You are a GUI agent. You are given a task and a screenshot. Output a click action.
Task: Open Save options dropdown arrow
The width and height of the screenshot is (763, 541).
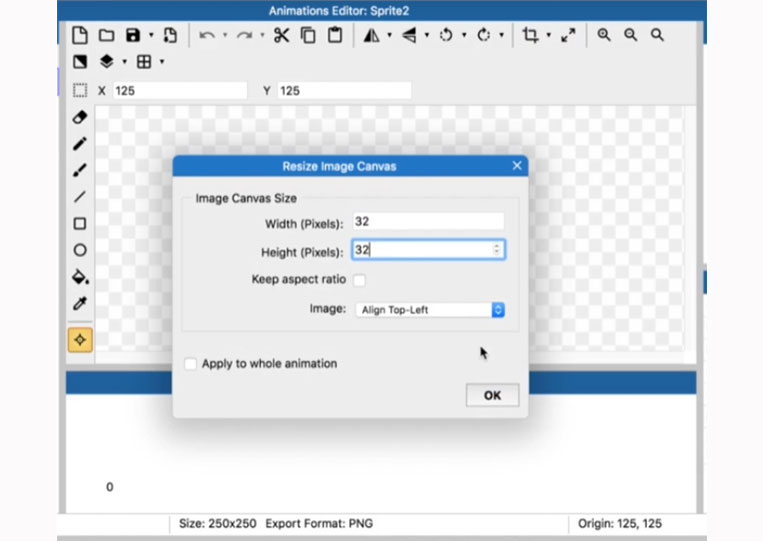click(x=151, y=35)
